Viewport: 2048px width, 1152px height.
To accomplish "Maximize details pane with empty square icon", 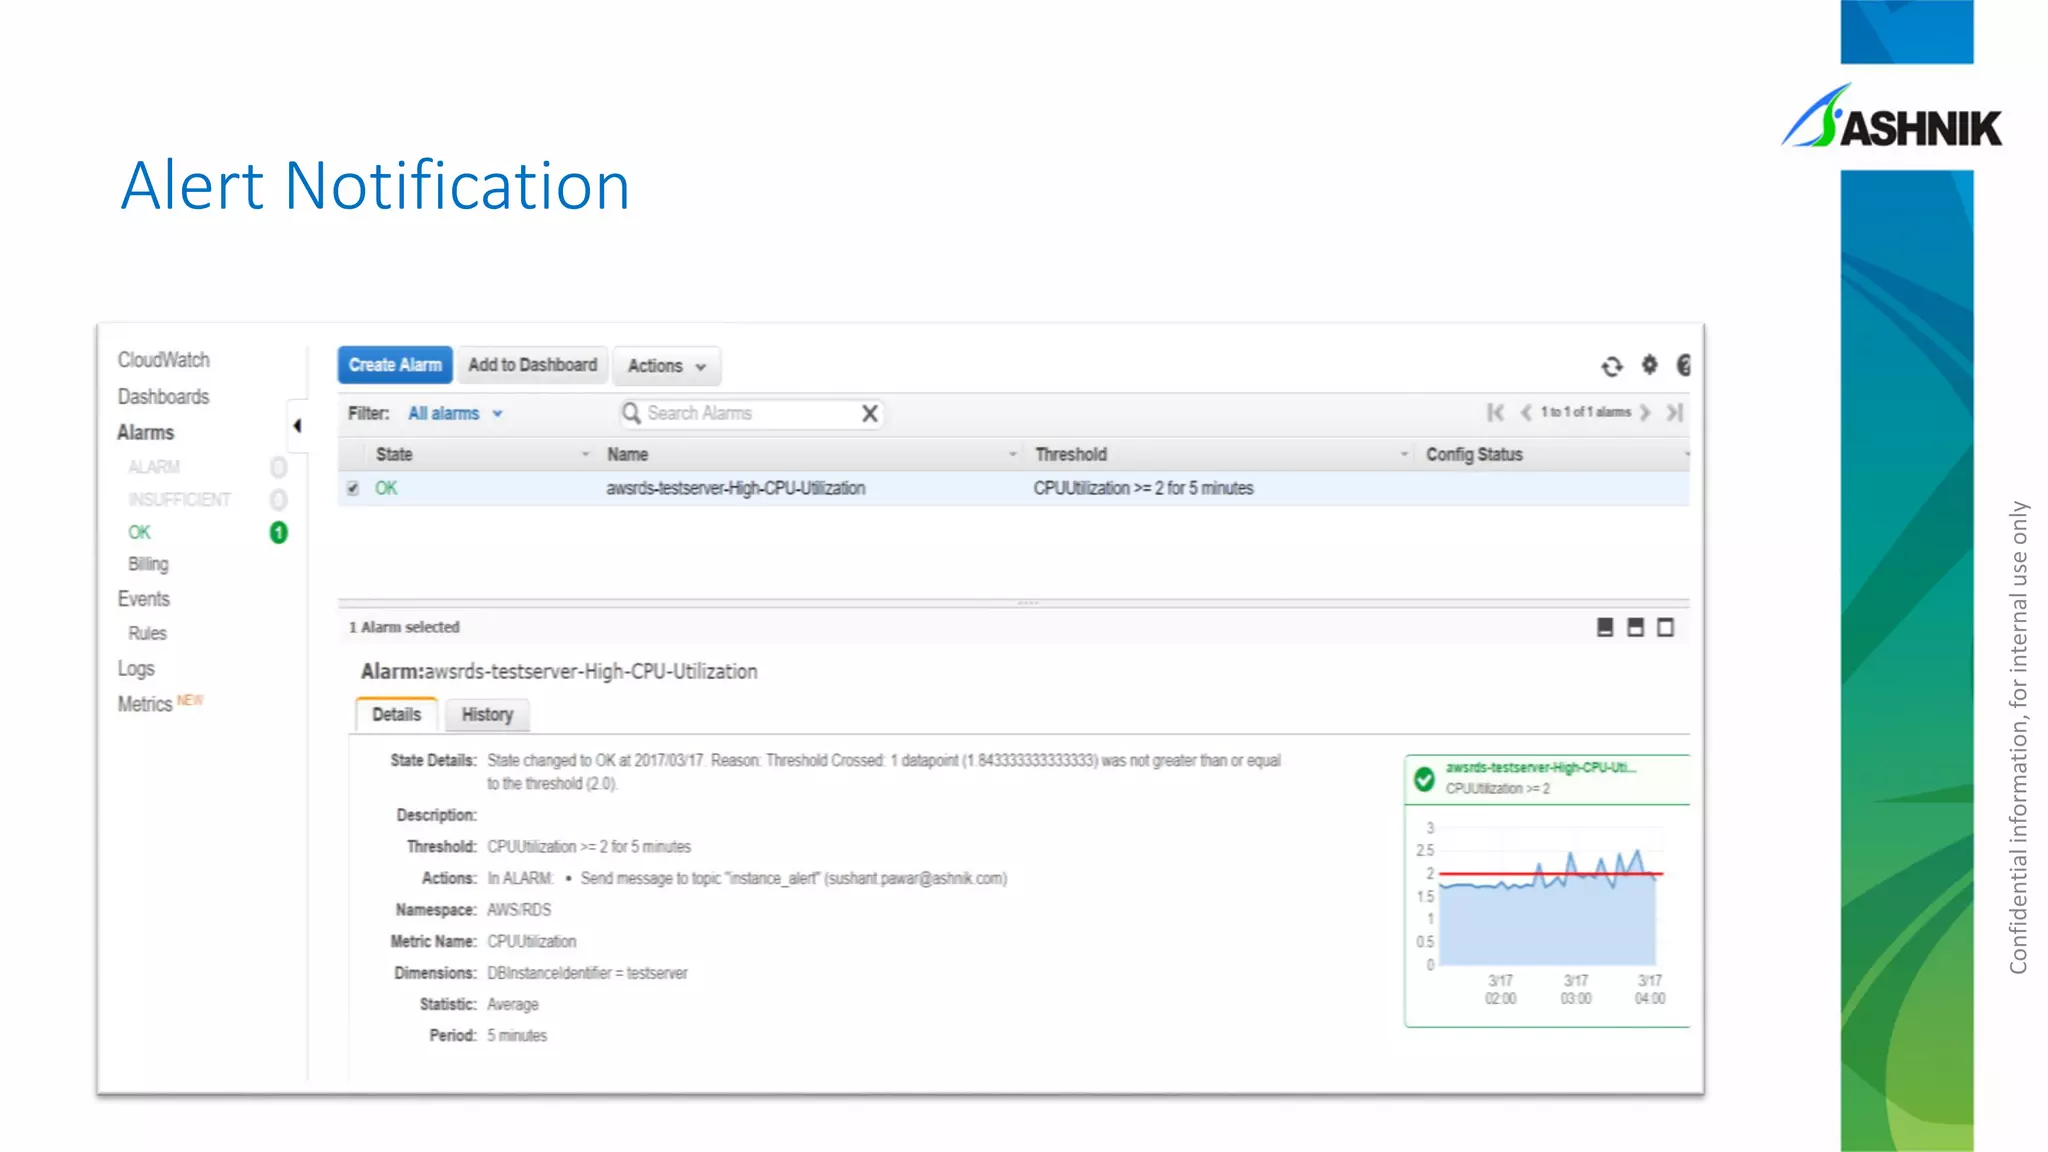I will click(1665, 628).
